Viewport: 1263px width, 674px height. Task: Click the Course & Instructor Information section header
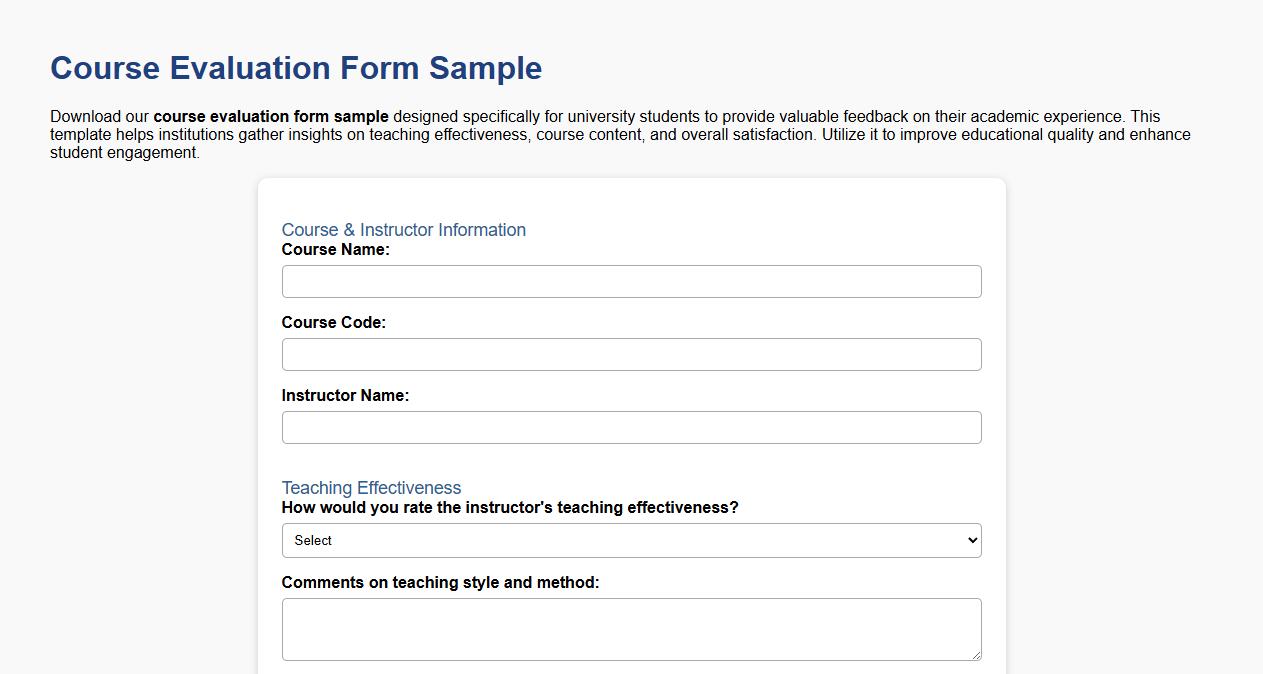click(403, 230)
